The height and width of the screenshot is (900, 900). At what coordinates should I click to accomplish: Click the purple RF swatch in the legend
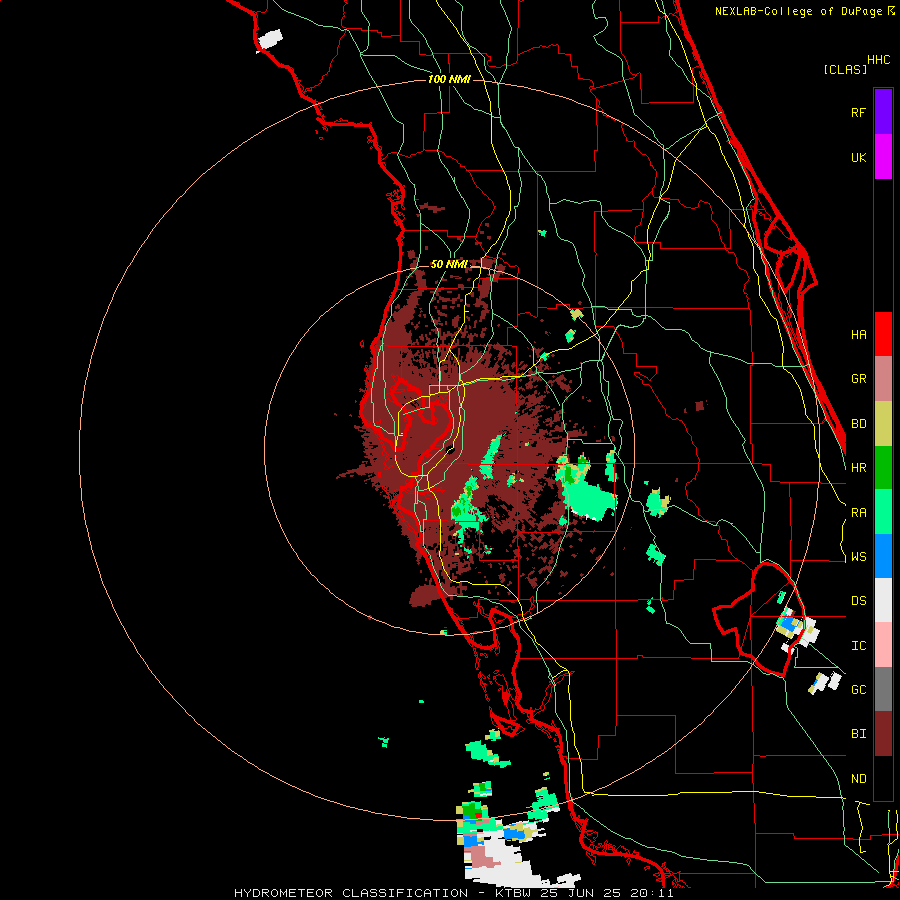883,111
